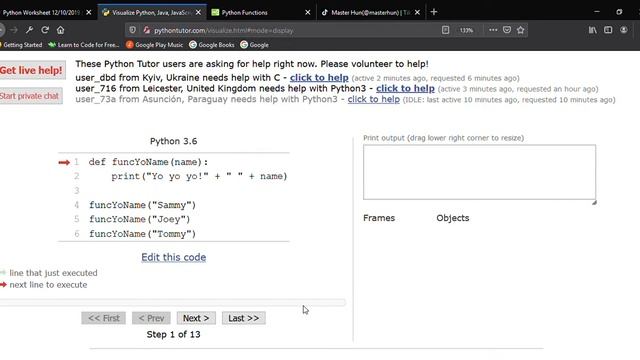
Task: Open the Firefox account icon
Action: click(624, 30)
